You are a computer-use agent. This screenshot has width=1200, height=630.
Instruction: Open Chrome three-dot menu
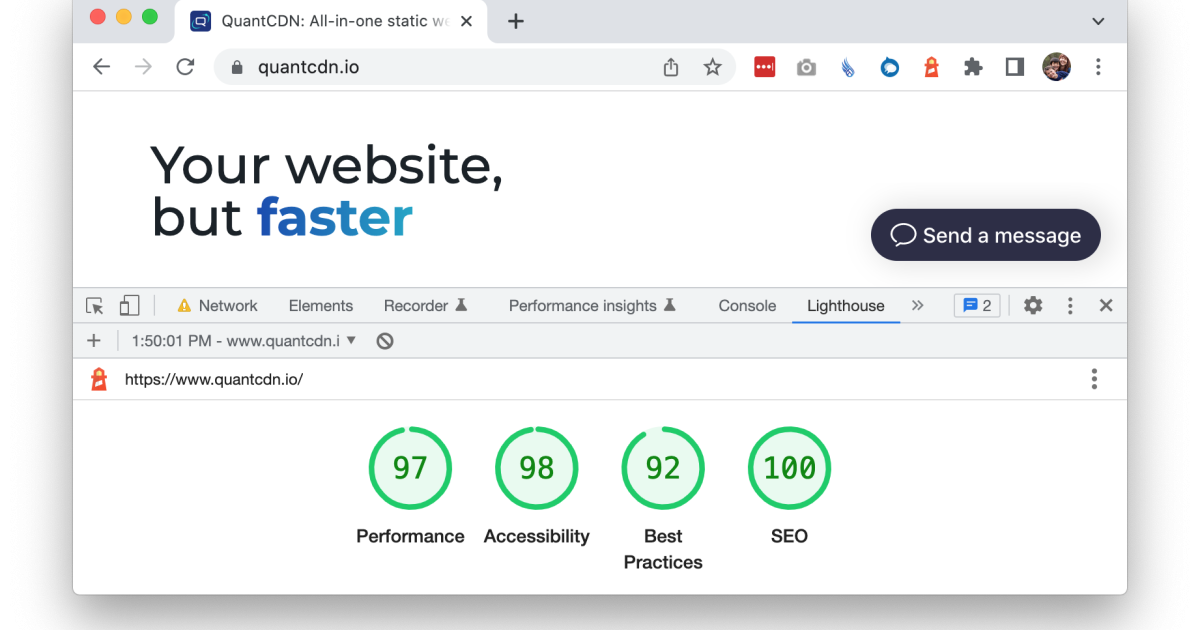pyautogui.click(x=1098, y=67)
